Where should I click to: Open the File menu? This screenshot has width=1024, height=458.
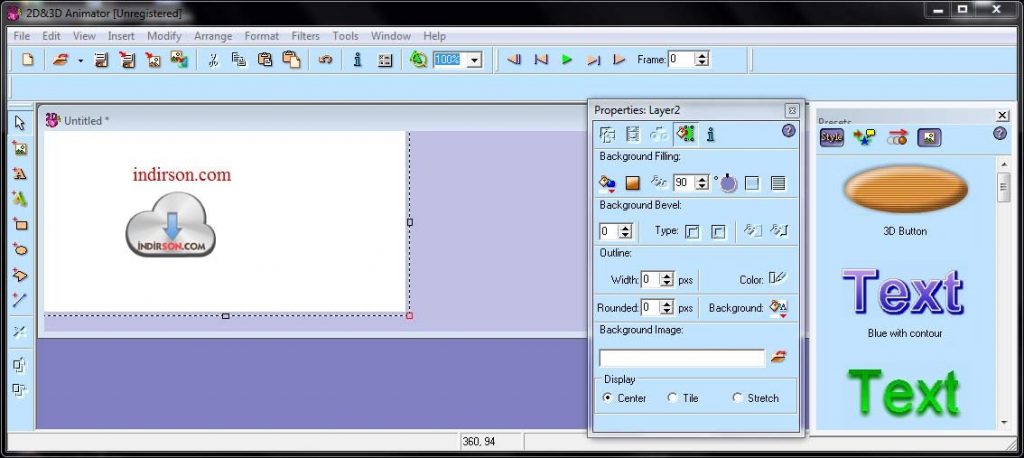tap(22, 36)
